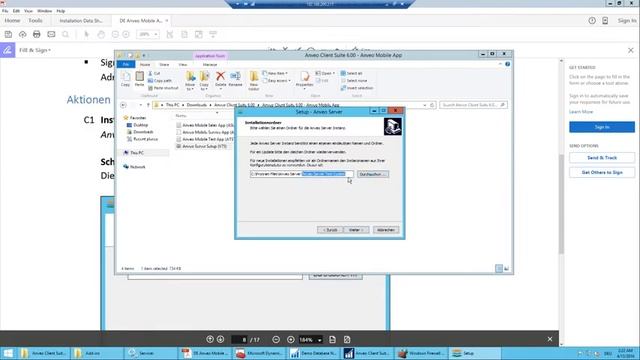Click the minus zoom button in the bottom PDF bar
Viewport: 640px width, 360px height.
coord(276,340)
